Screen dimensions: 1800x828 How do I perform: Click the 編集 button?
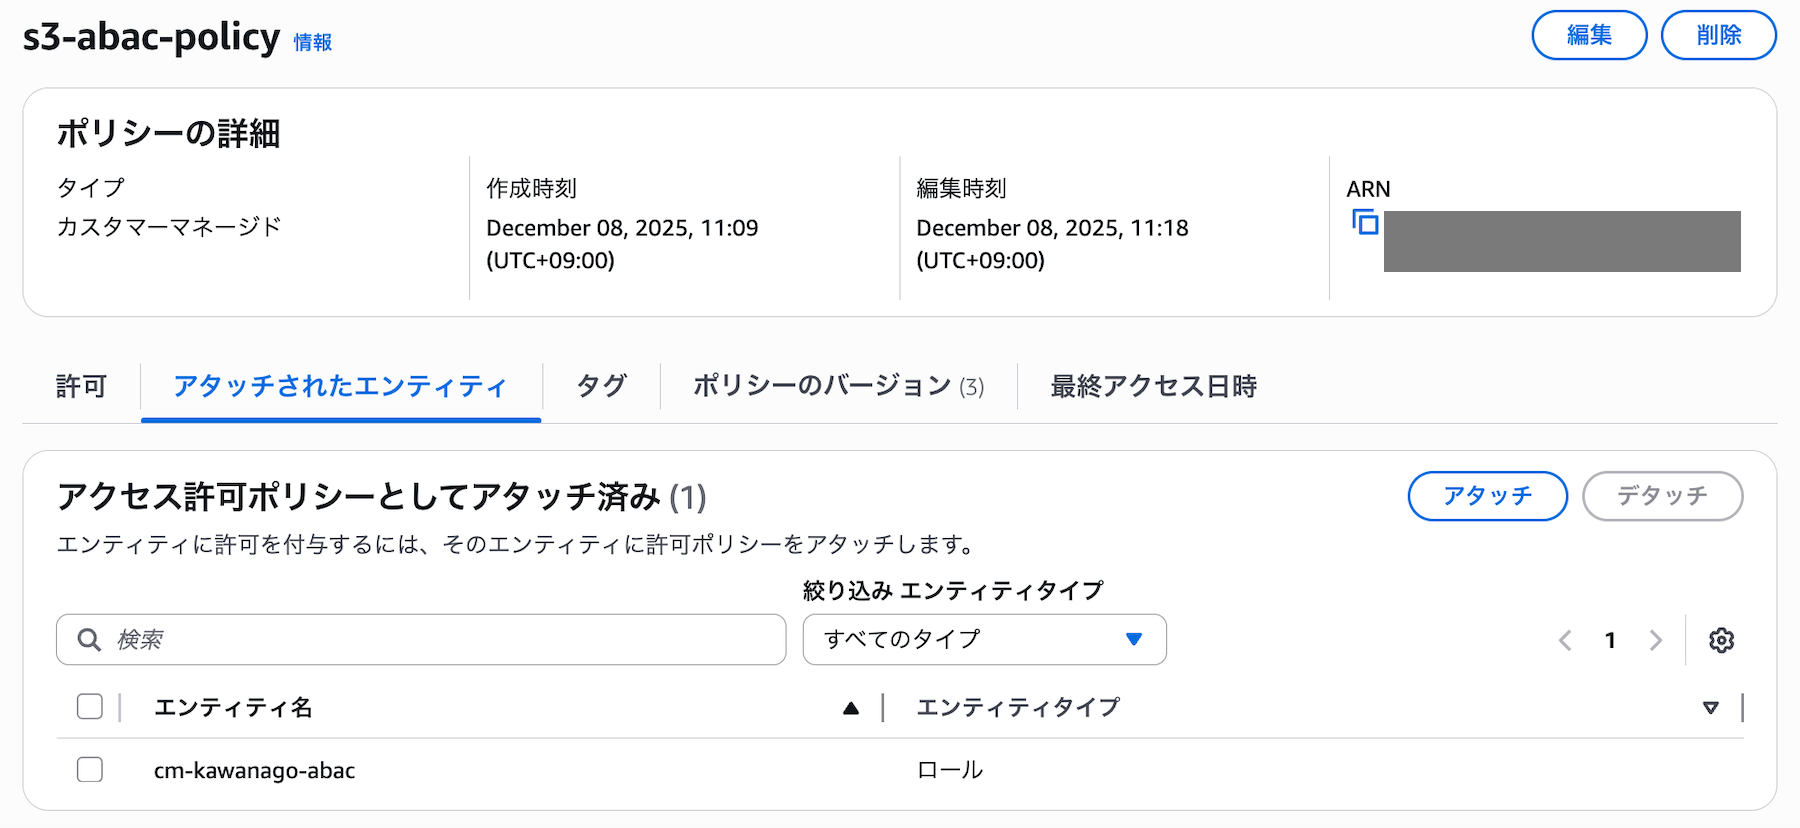click(1589, 36)
